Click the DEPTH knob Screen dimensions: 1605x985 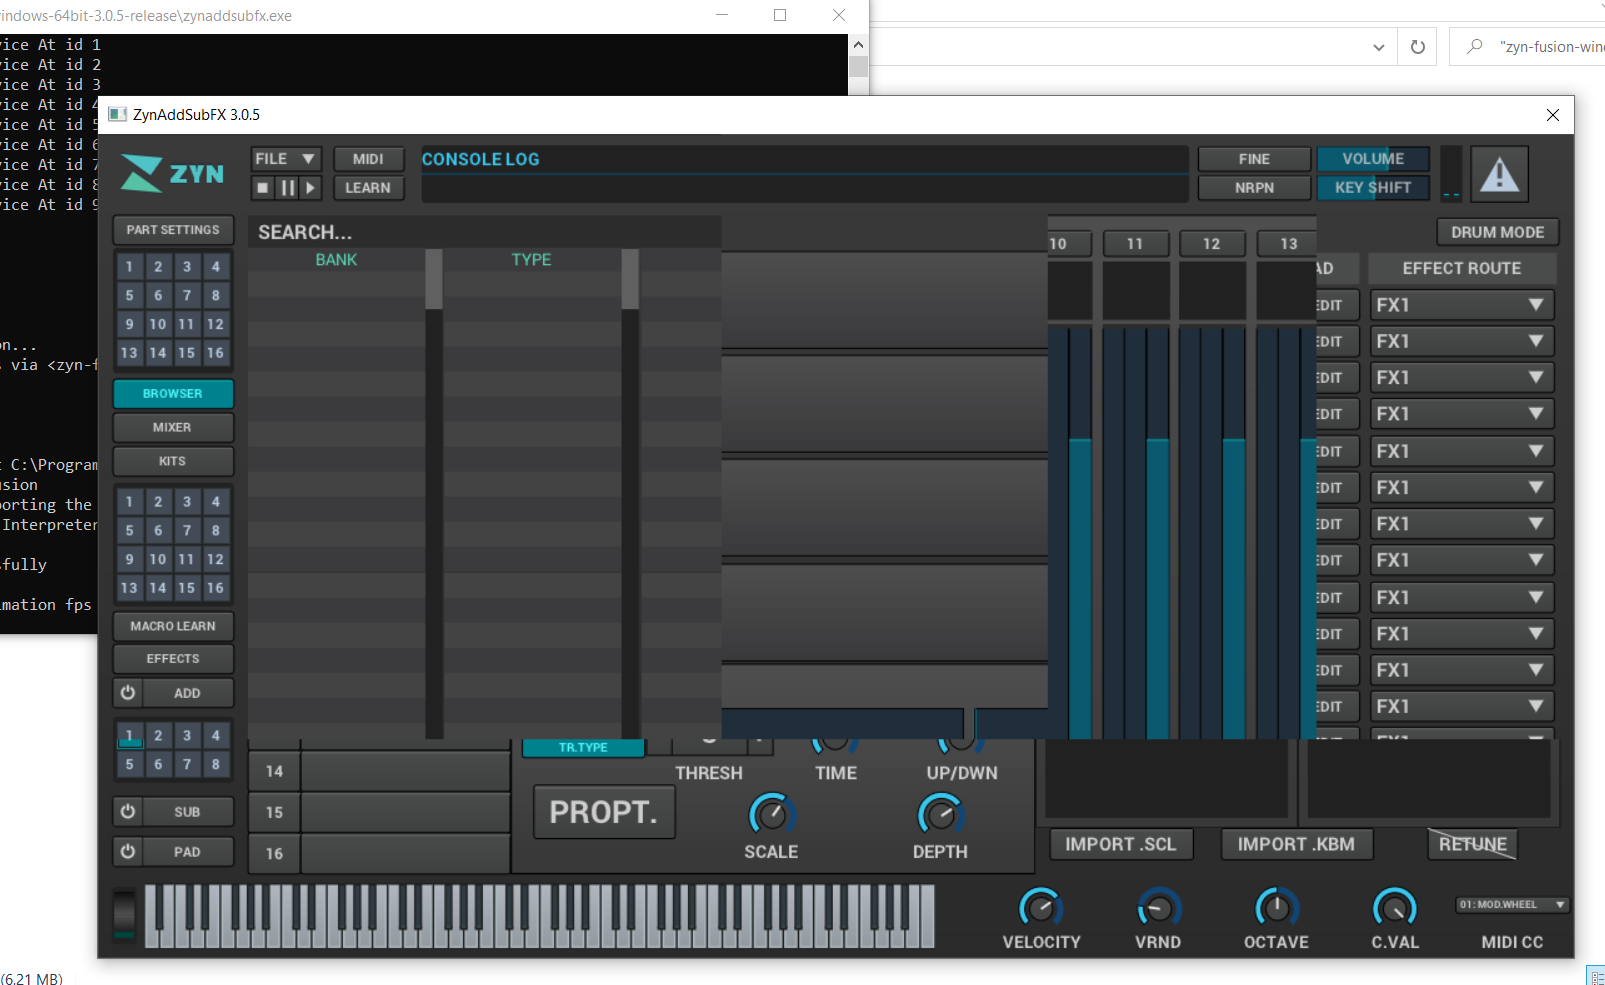tap(940, 814)
